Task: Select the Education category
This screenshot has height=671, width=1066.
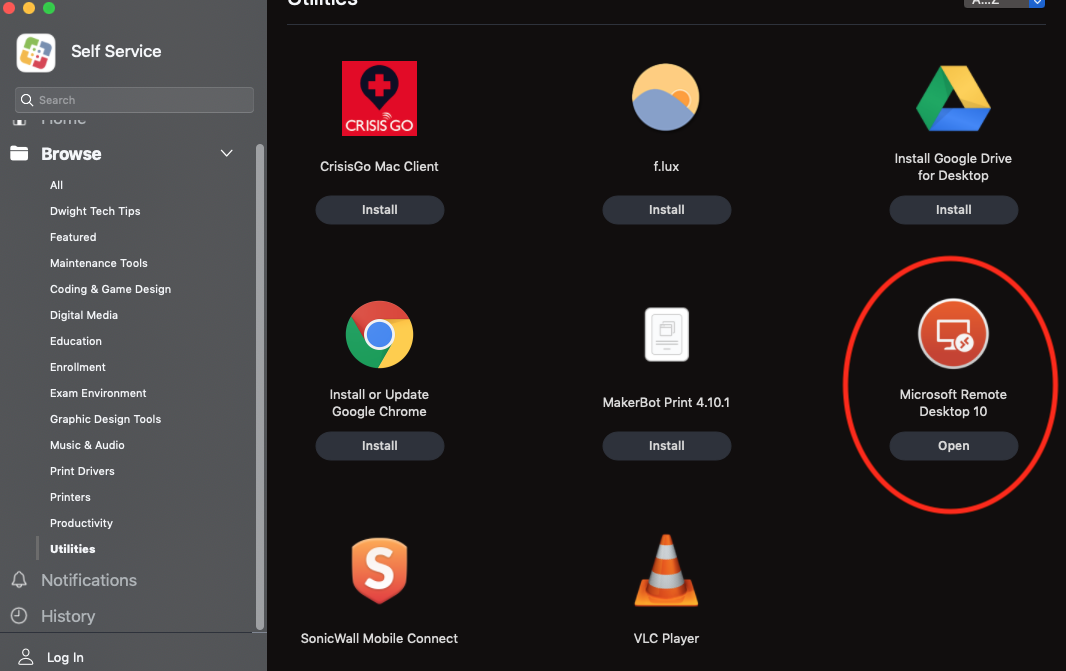Action: click(x=75, y=341)
